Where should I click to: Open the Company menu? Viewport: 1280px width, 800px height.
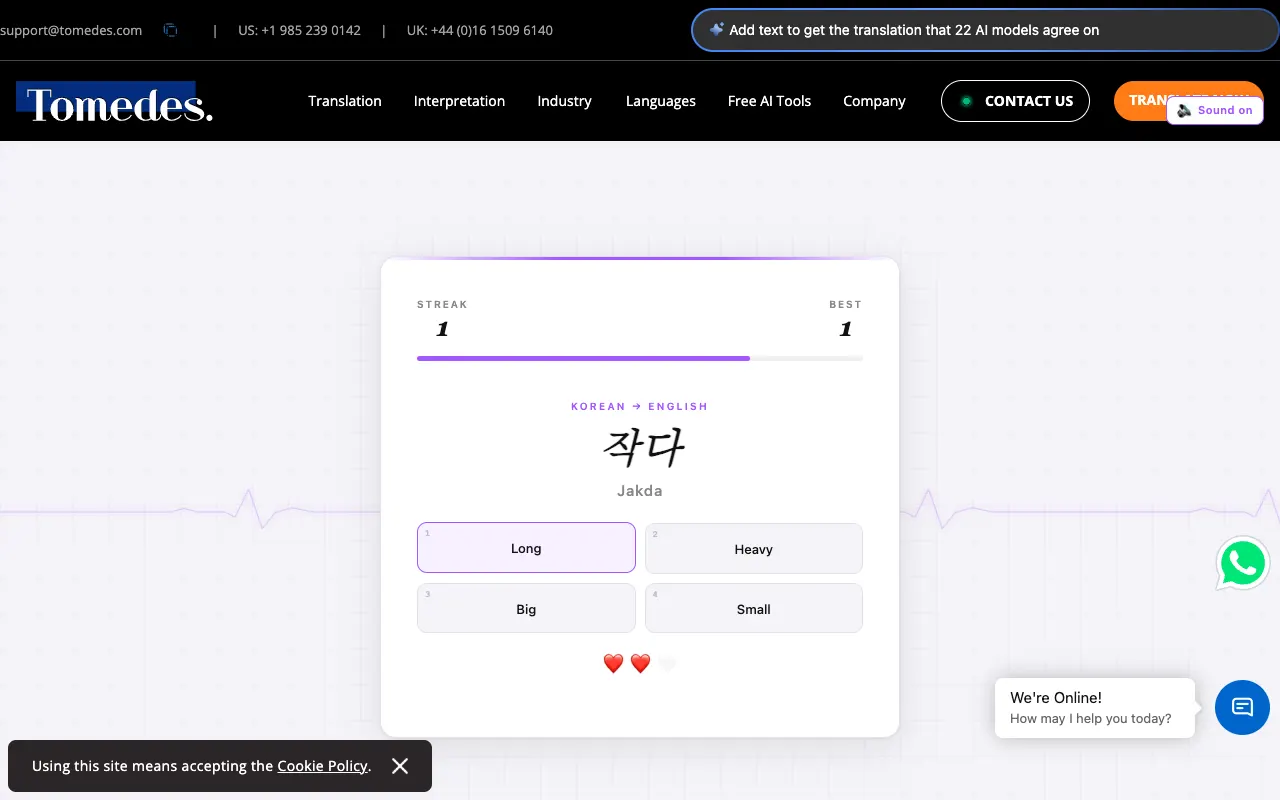[874, 101]
